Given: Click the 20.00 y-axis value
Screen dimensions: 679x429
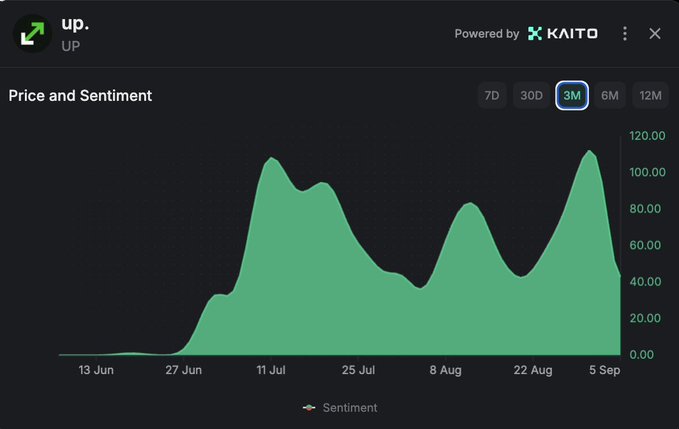Looking at the screenshot, I should coord(645,318).
